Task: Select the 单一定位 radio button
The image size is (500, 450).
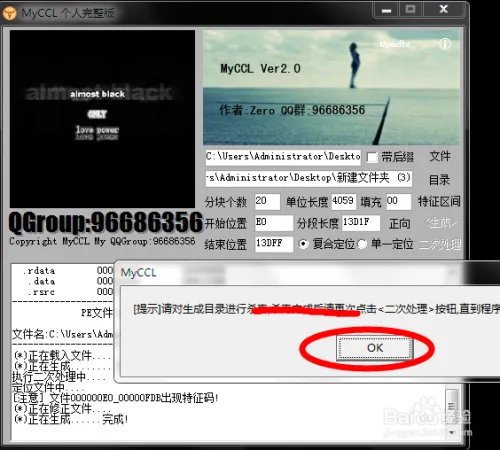Action: [363, 244]
